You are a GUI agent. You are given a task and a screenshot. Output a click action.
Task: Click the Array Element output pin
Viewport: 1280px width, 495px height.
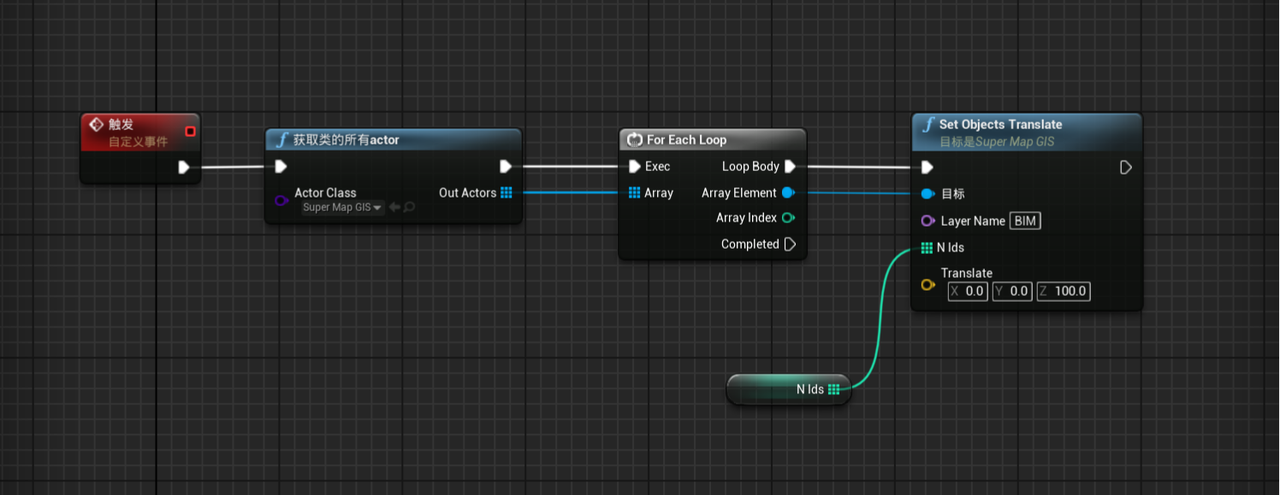point(788,193)
